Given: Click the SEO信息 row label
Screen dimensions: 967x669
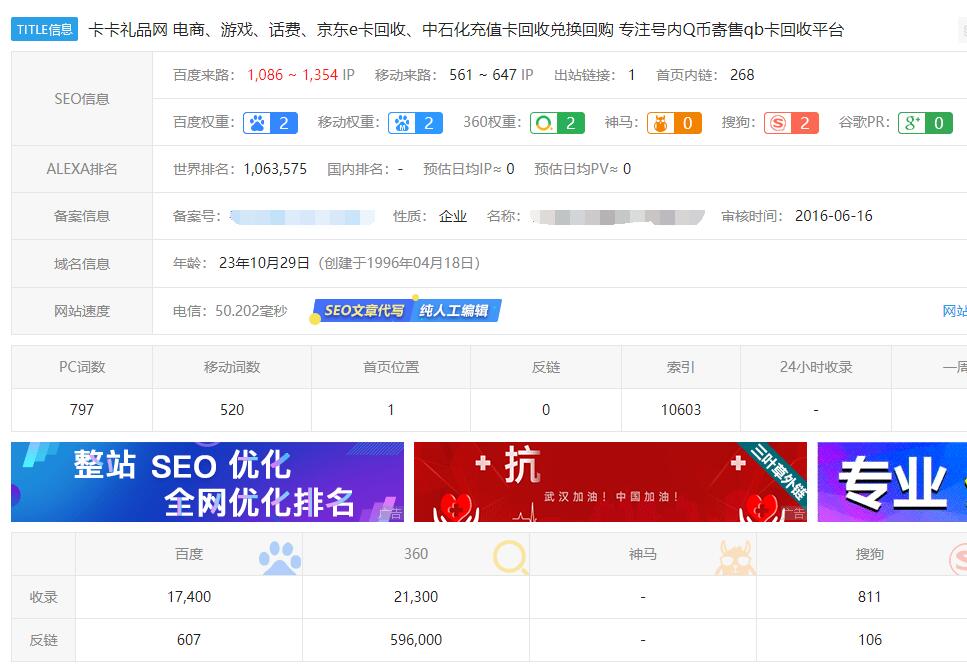Looking at the screenshot, I should coord(82,99).
